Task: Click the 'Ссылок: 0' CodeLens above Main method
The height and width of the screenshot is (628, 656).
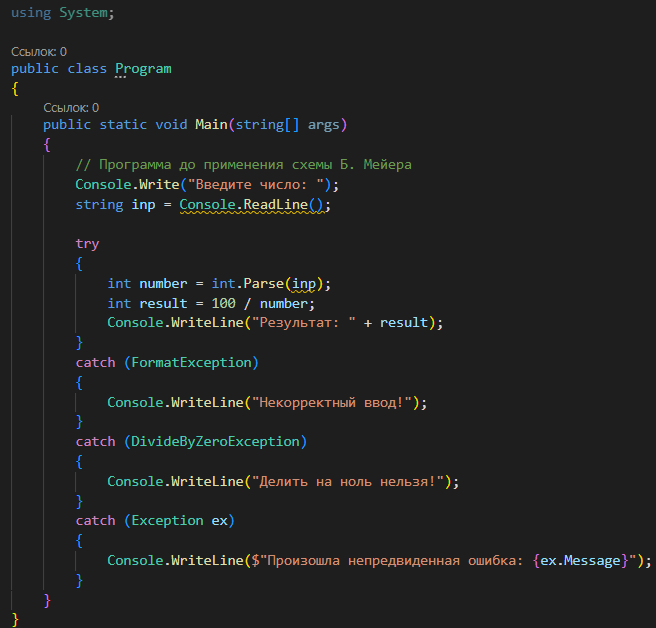Action: coord(71,108)
